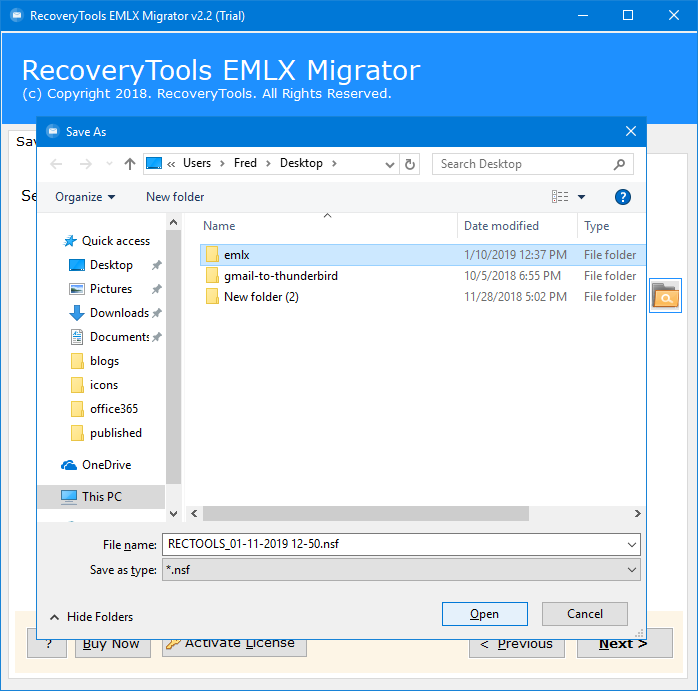The height and width of the screenshot is (691, 698).
Task: Select This PC in navigation pane
Action: [101, 497]
